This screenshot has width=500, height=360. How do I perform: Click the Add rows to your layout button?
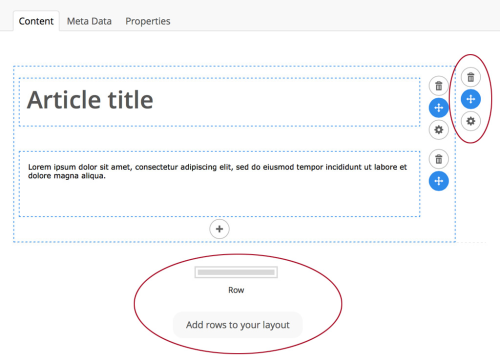[238, 325]
